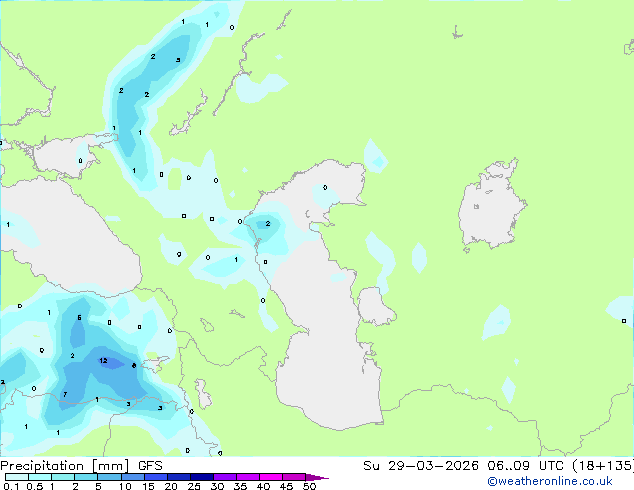
Task: Click the 9 value on the map
Action: point(179,254)
